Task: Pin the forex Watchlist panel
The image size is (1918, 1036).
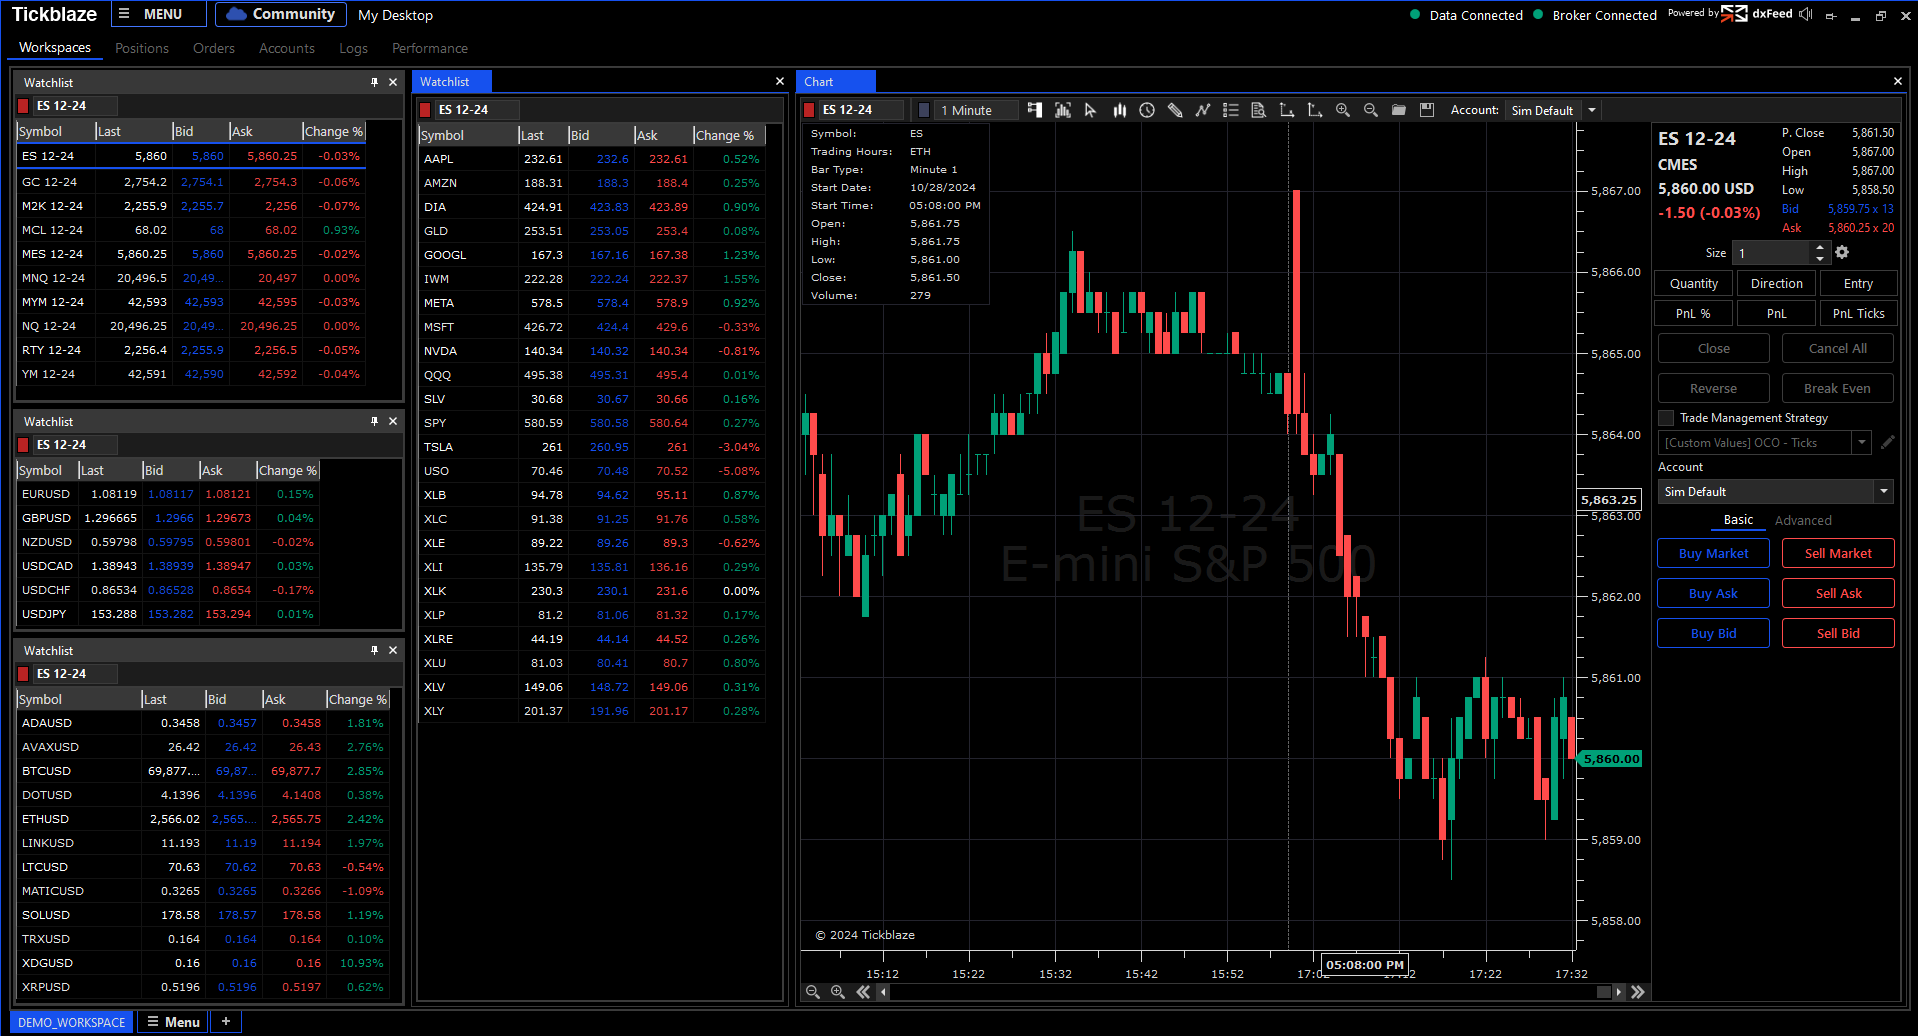Action: tap(375, 421)
